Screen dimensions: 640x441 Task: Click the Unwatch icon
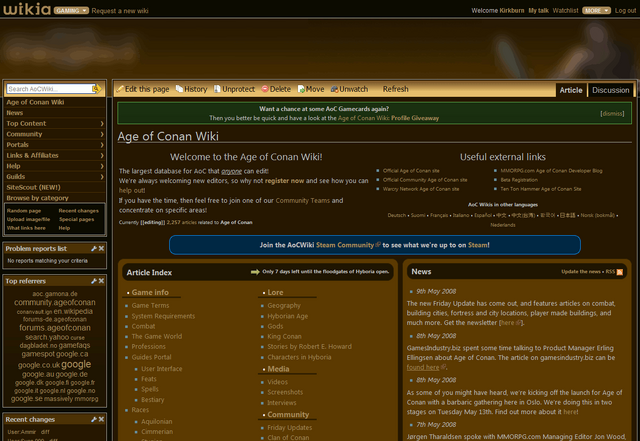(334, 89)
